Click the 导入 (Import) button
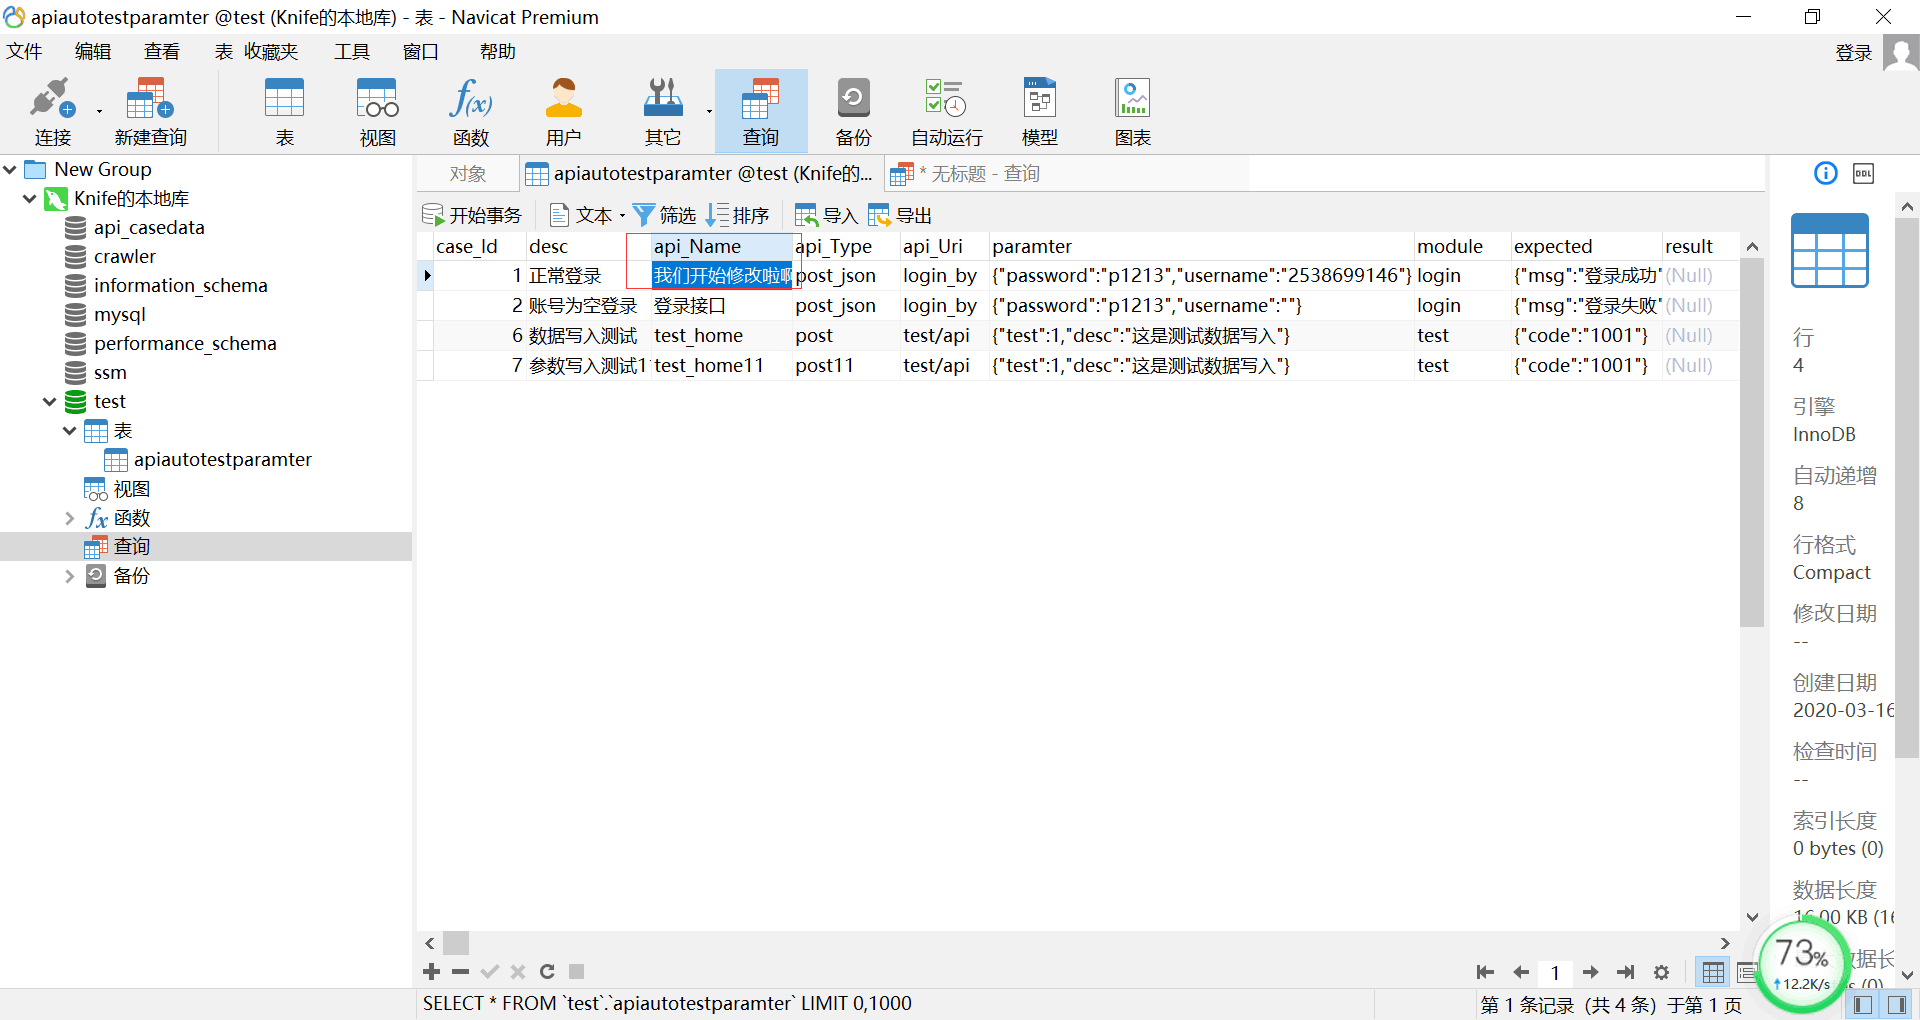1920x1020 pixels. pyautogui.click(x=826, y=215)
